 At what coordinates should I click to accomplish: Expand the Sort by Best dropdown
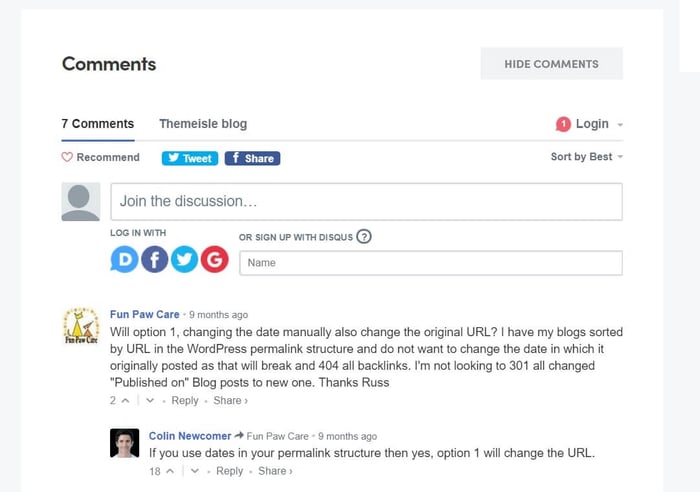[x=587, y=157]
